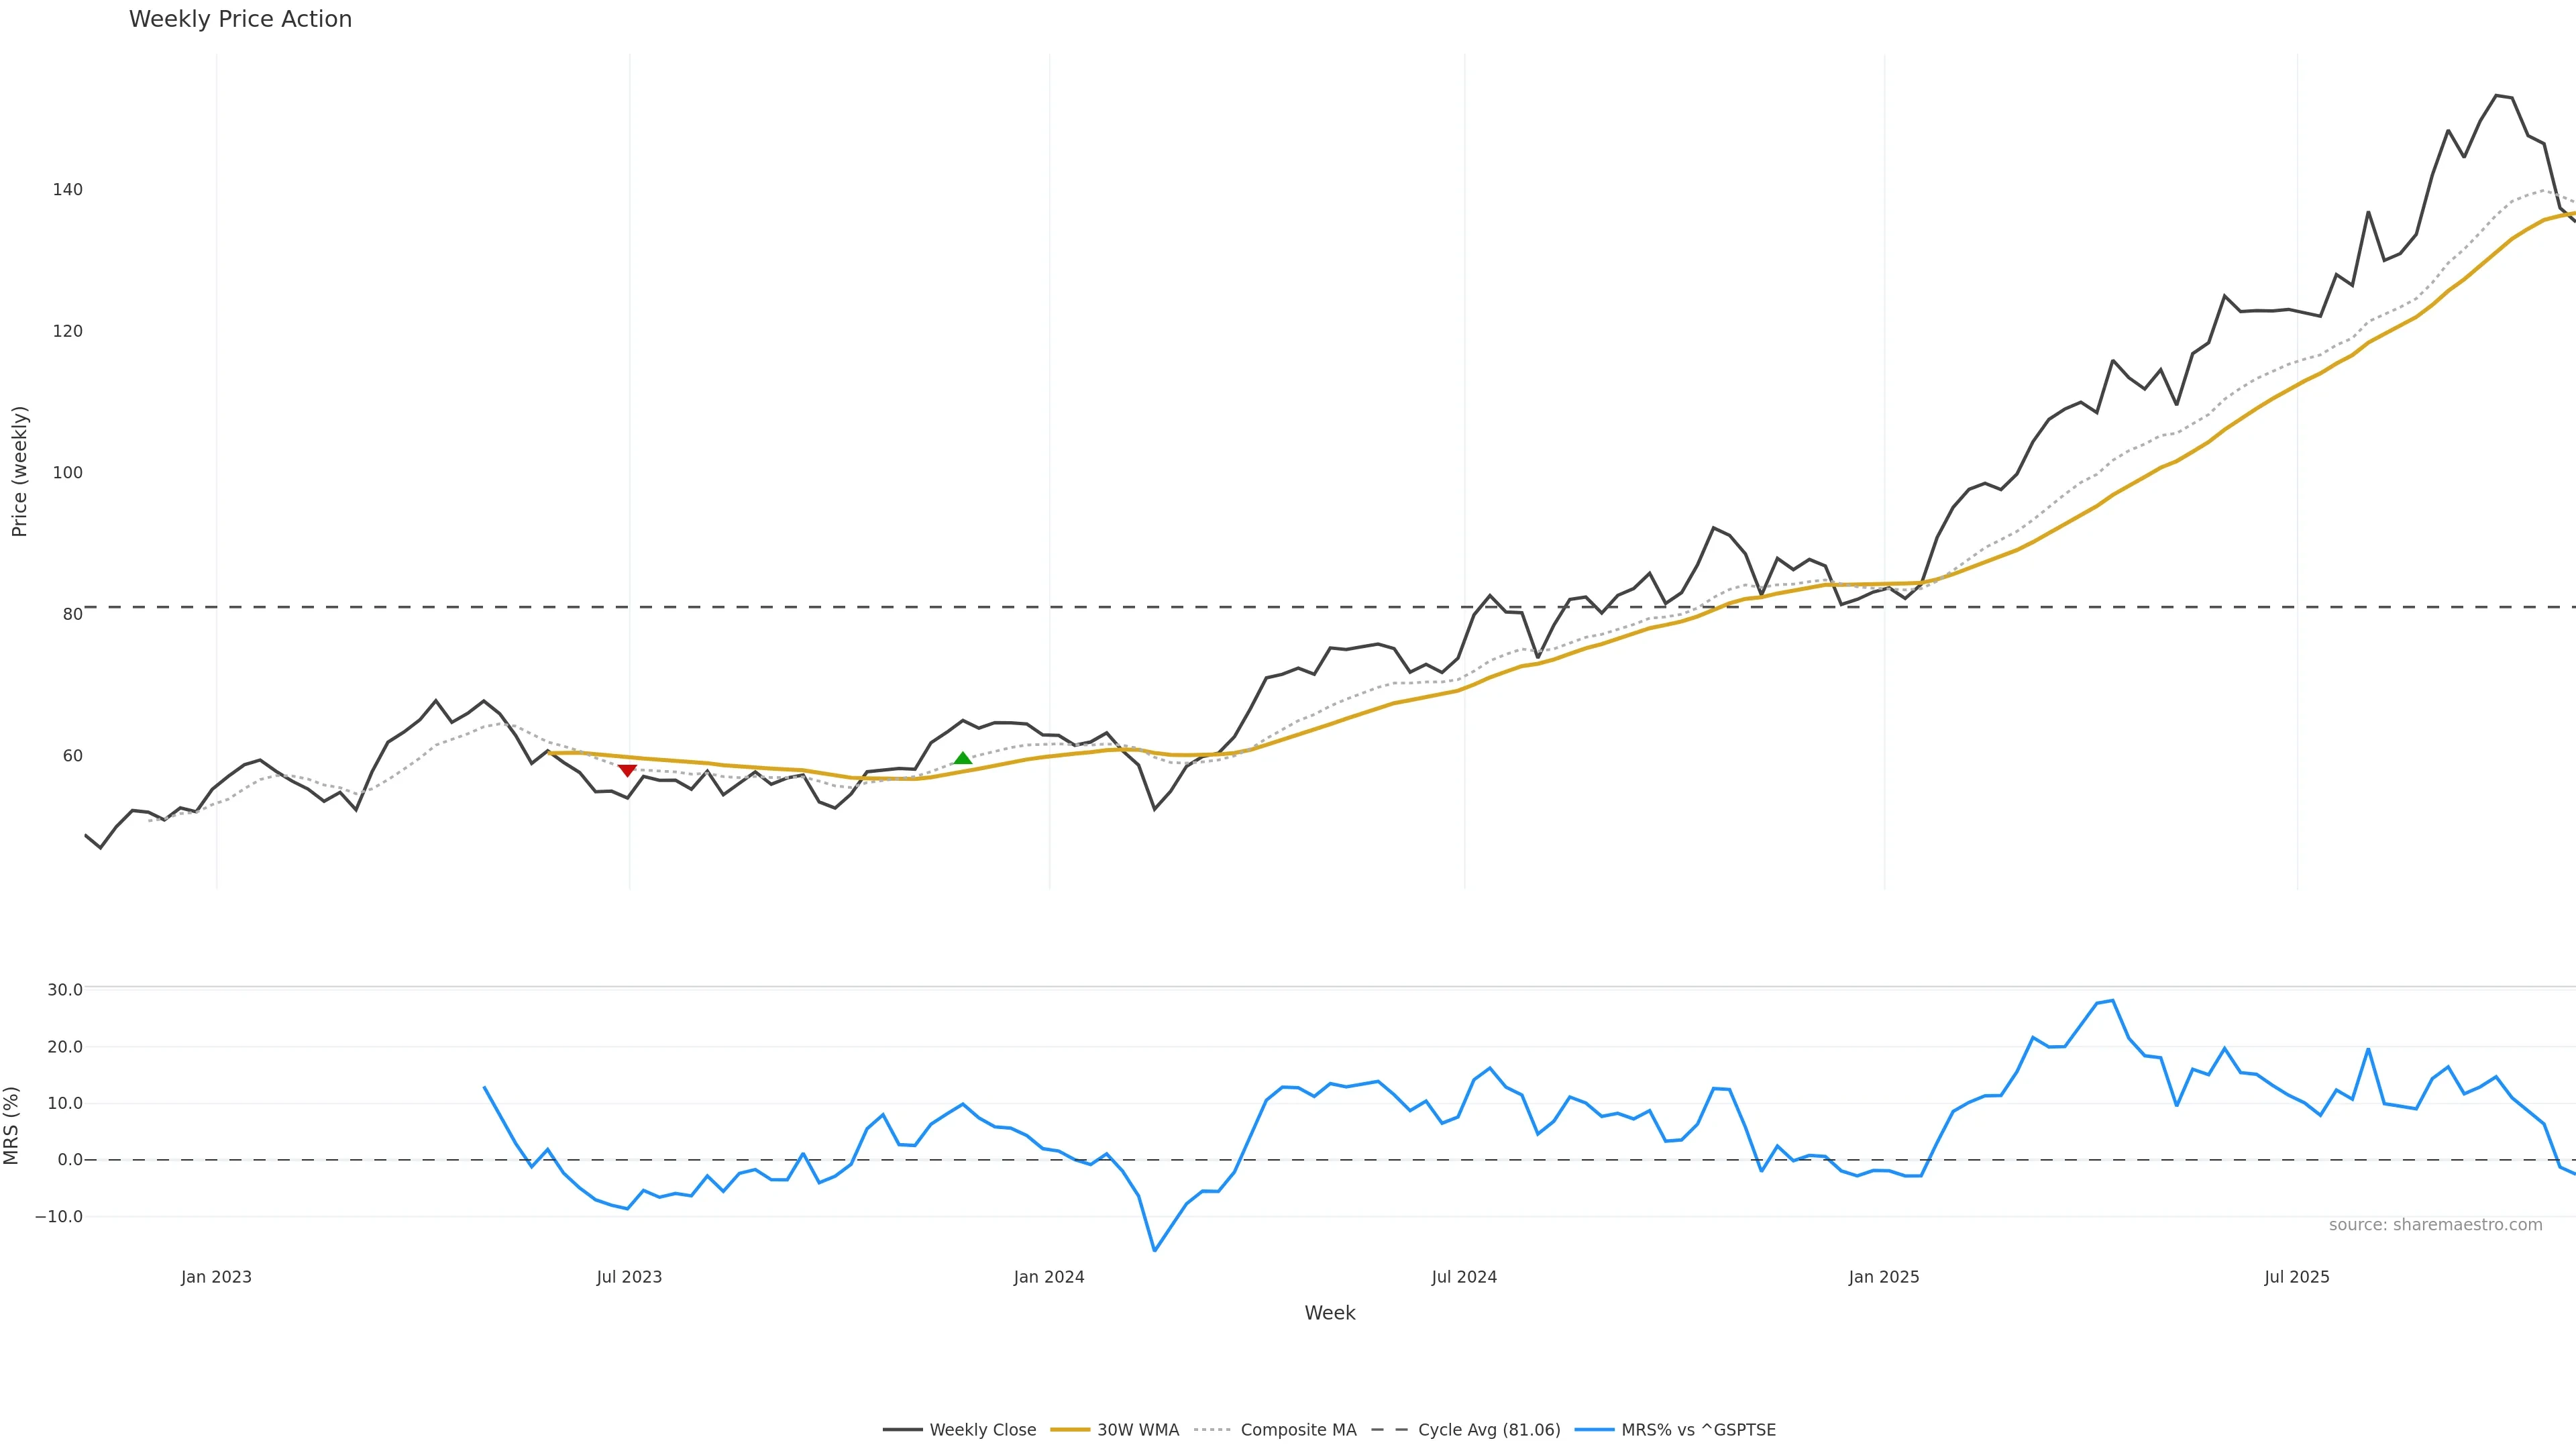
Task: Click the Jul 2025 x-axis label
Action: (2297, 1277)
